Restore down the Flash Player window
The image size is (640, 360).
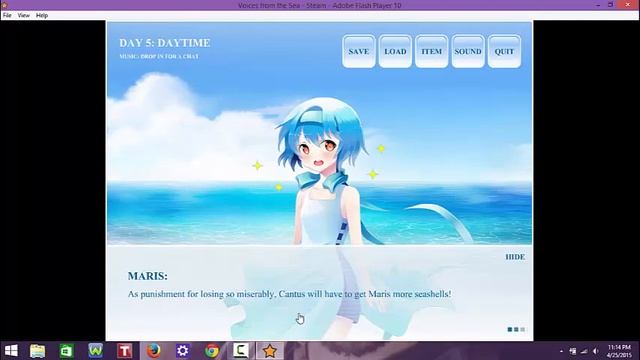(611, 5)
